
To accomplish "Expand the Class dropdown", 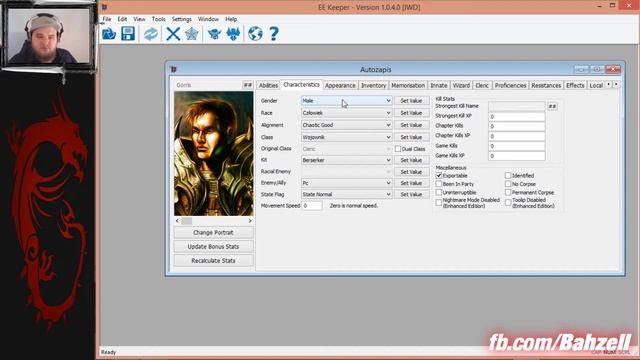I will (x=347, y=137).
